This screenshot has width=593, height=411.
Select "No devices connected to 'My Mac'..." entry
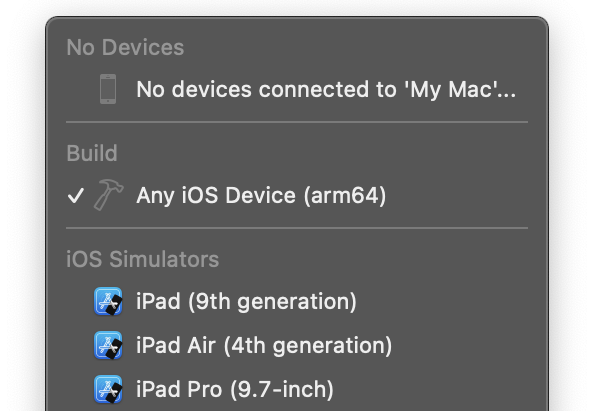coord(297,90)
